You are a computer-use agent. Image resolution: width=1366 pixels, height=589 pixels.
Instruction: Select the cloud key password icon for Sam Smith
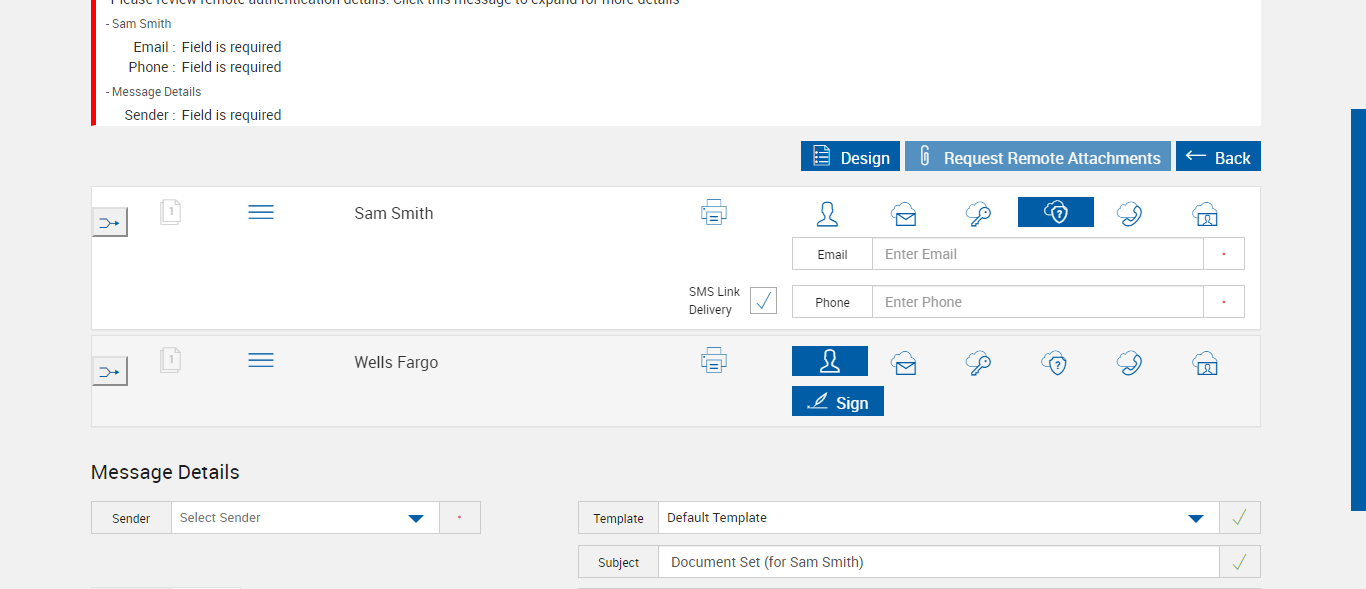978,213
